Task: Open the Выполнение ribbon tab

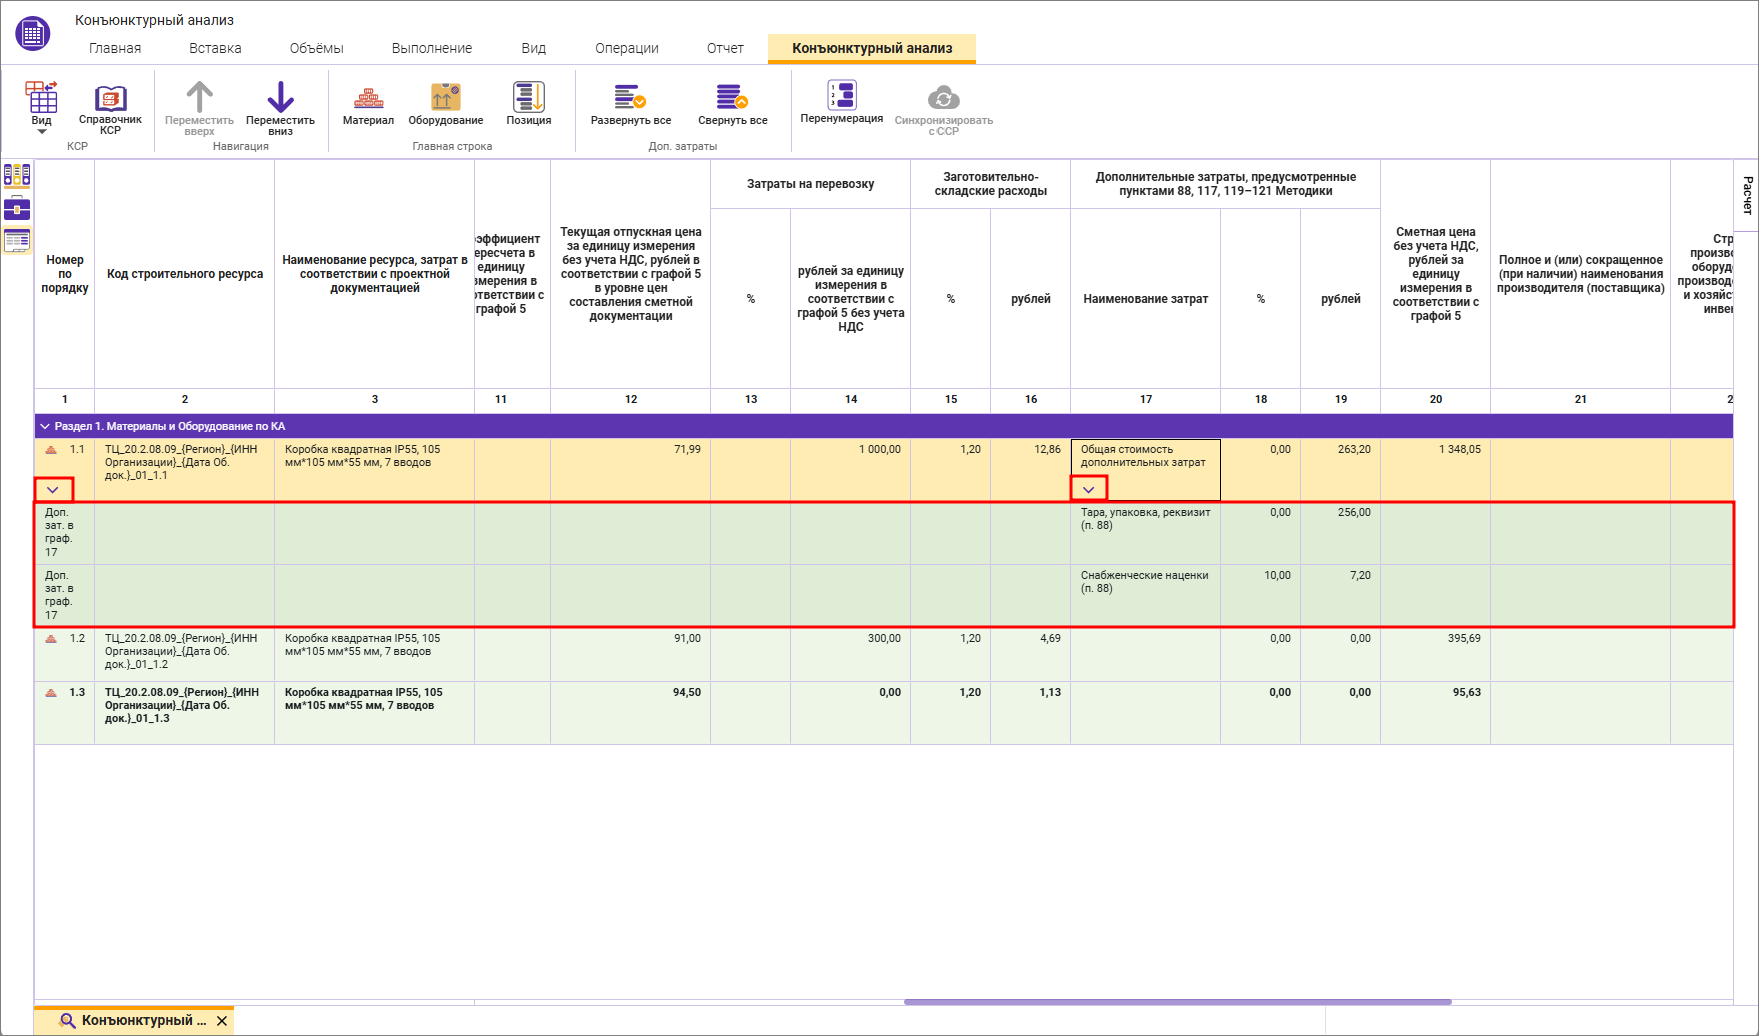Action: point(431,48)
